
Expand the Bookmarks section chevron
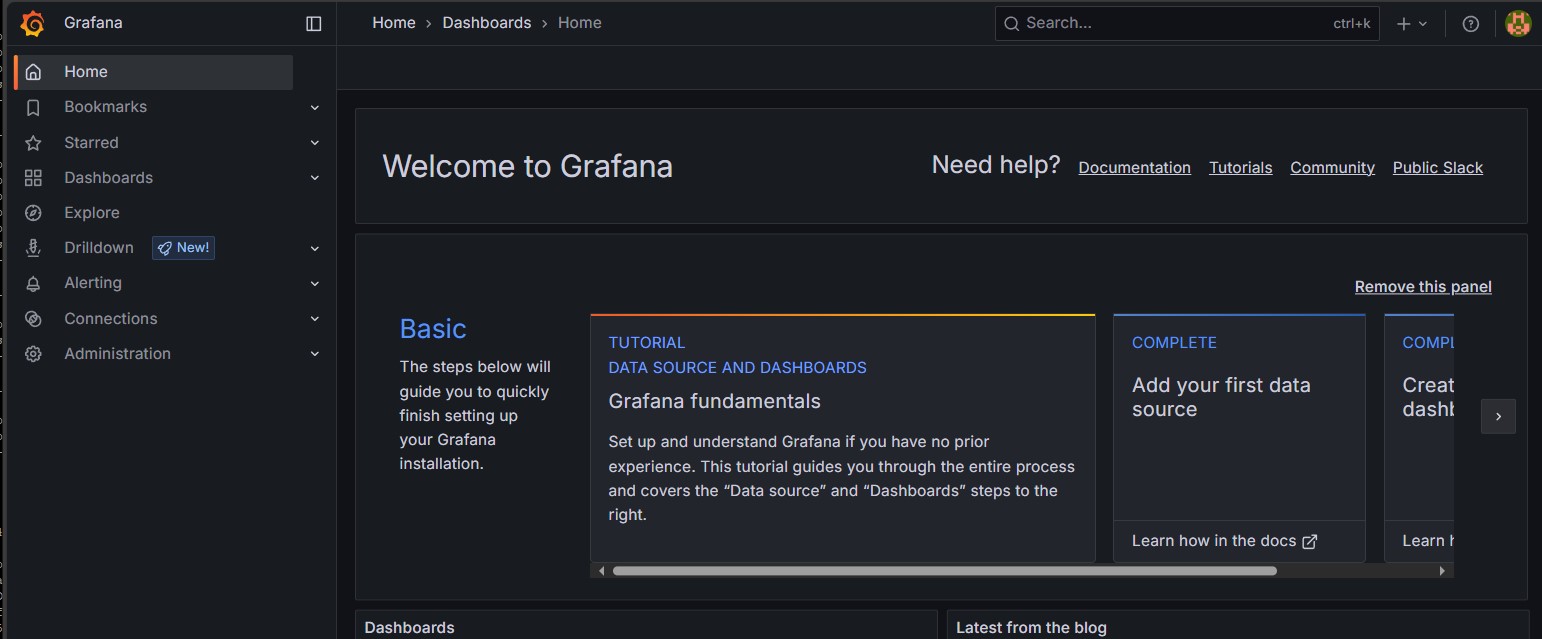point(315,107)
